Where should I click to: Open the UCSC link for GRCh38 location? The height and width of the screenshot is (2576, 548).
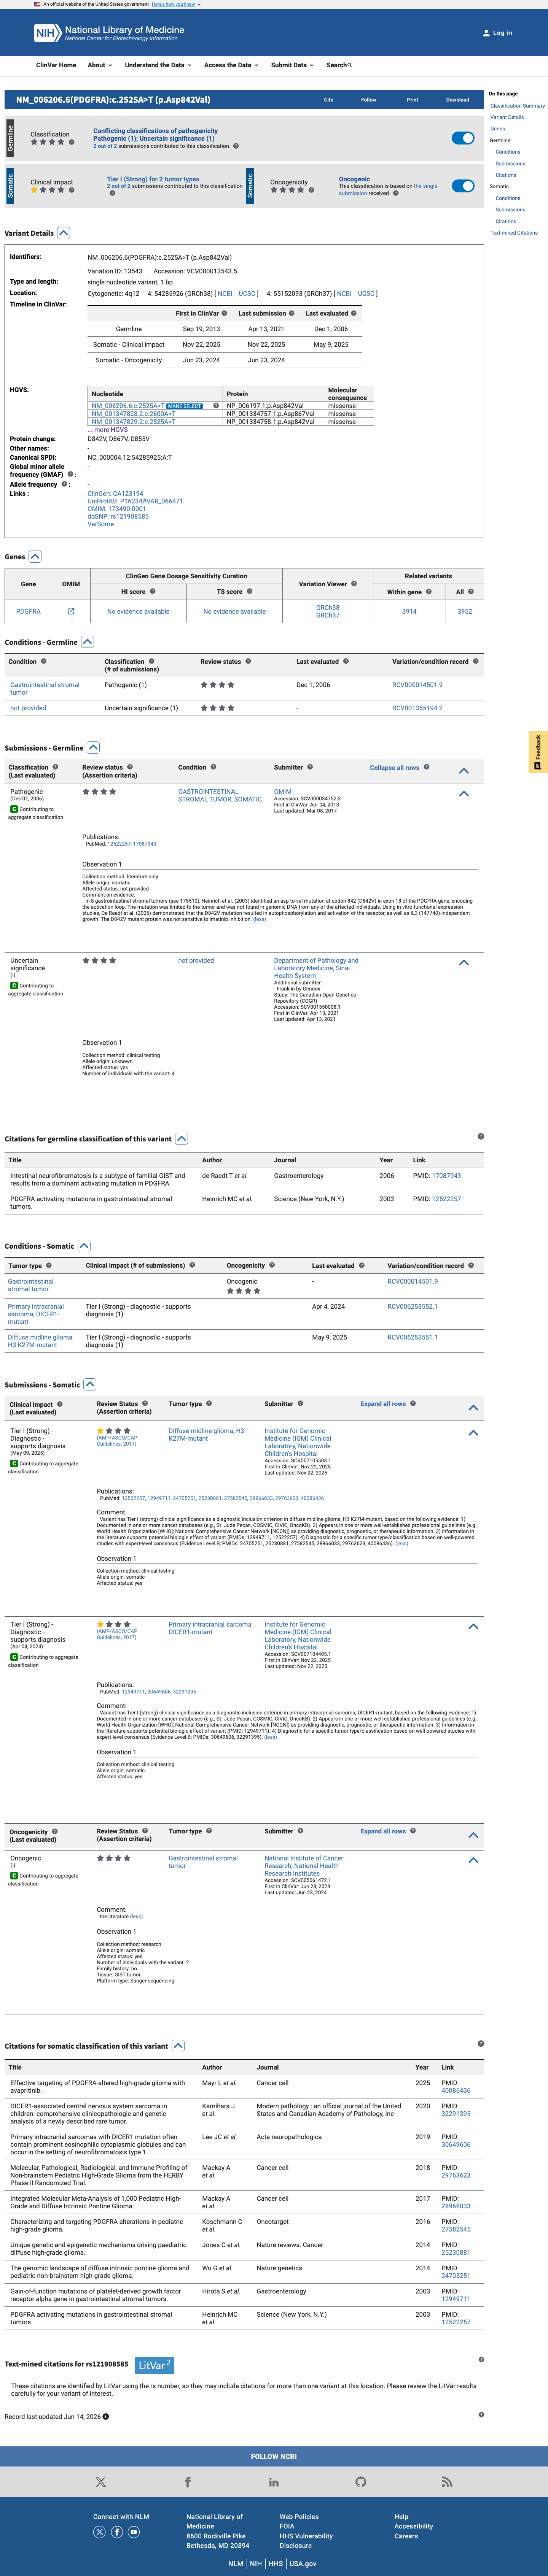coord(247,293)
